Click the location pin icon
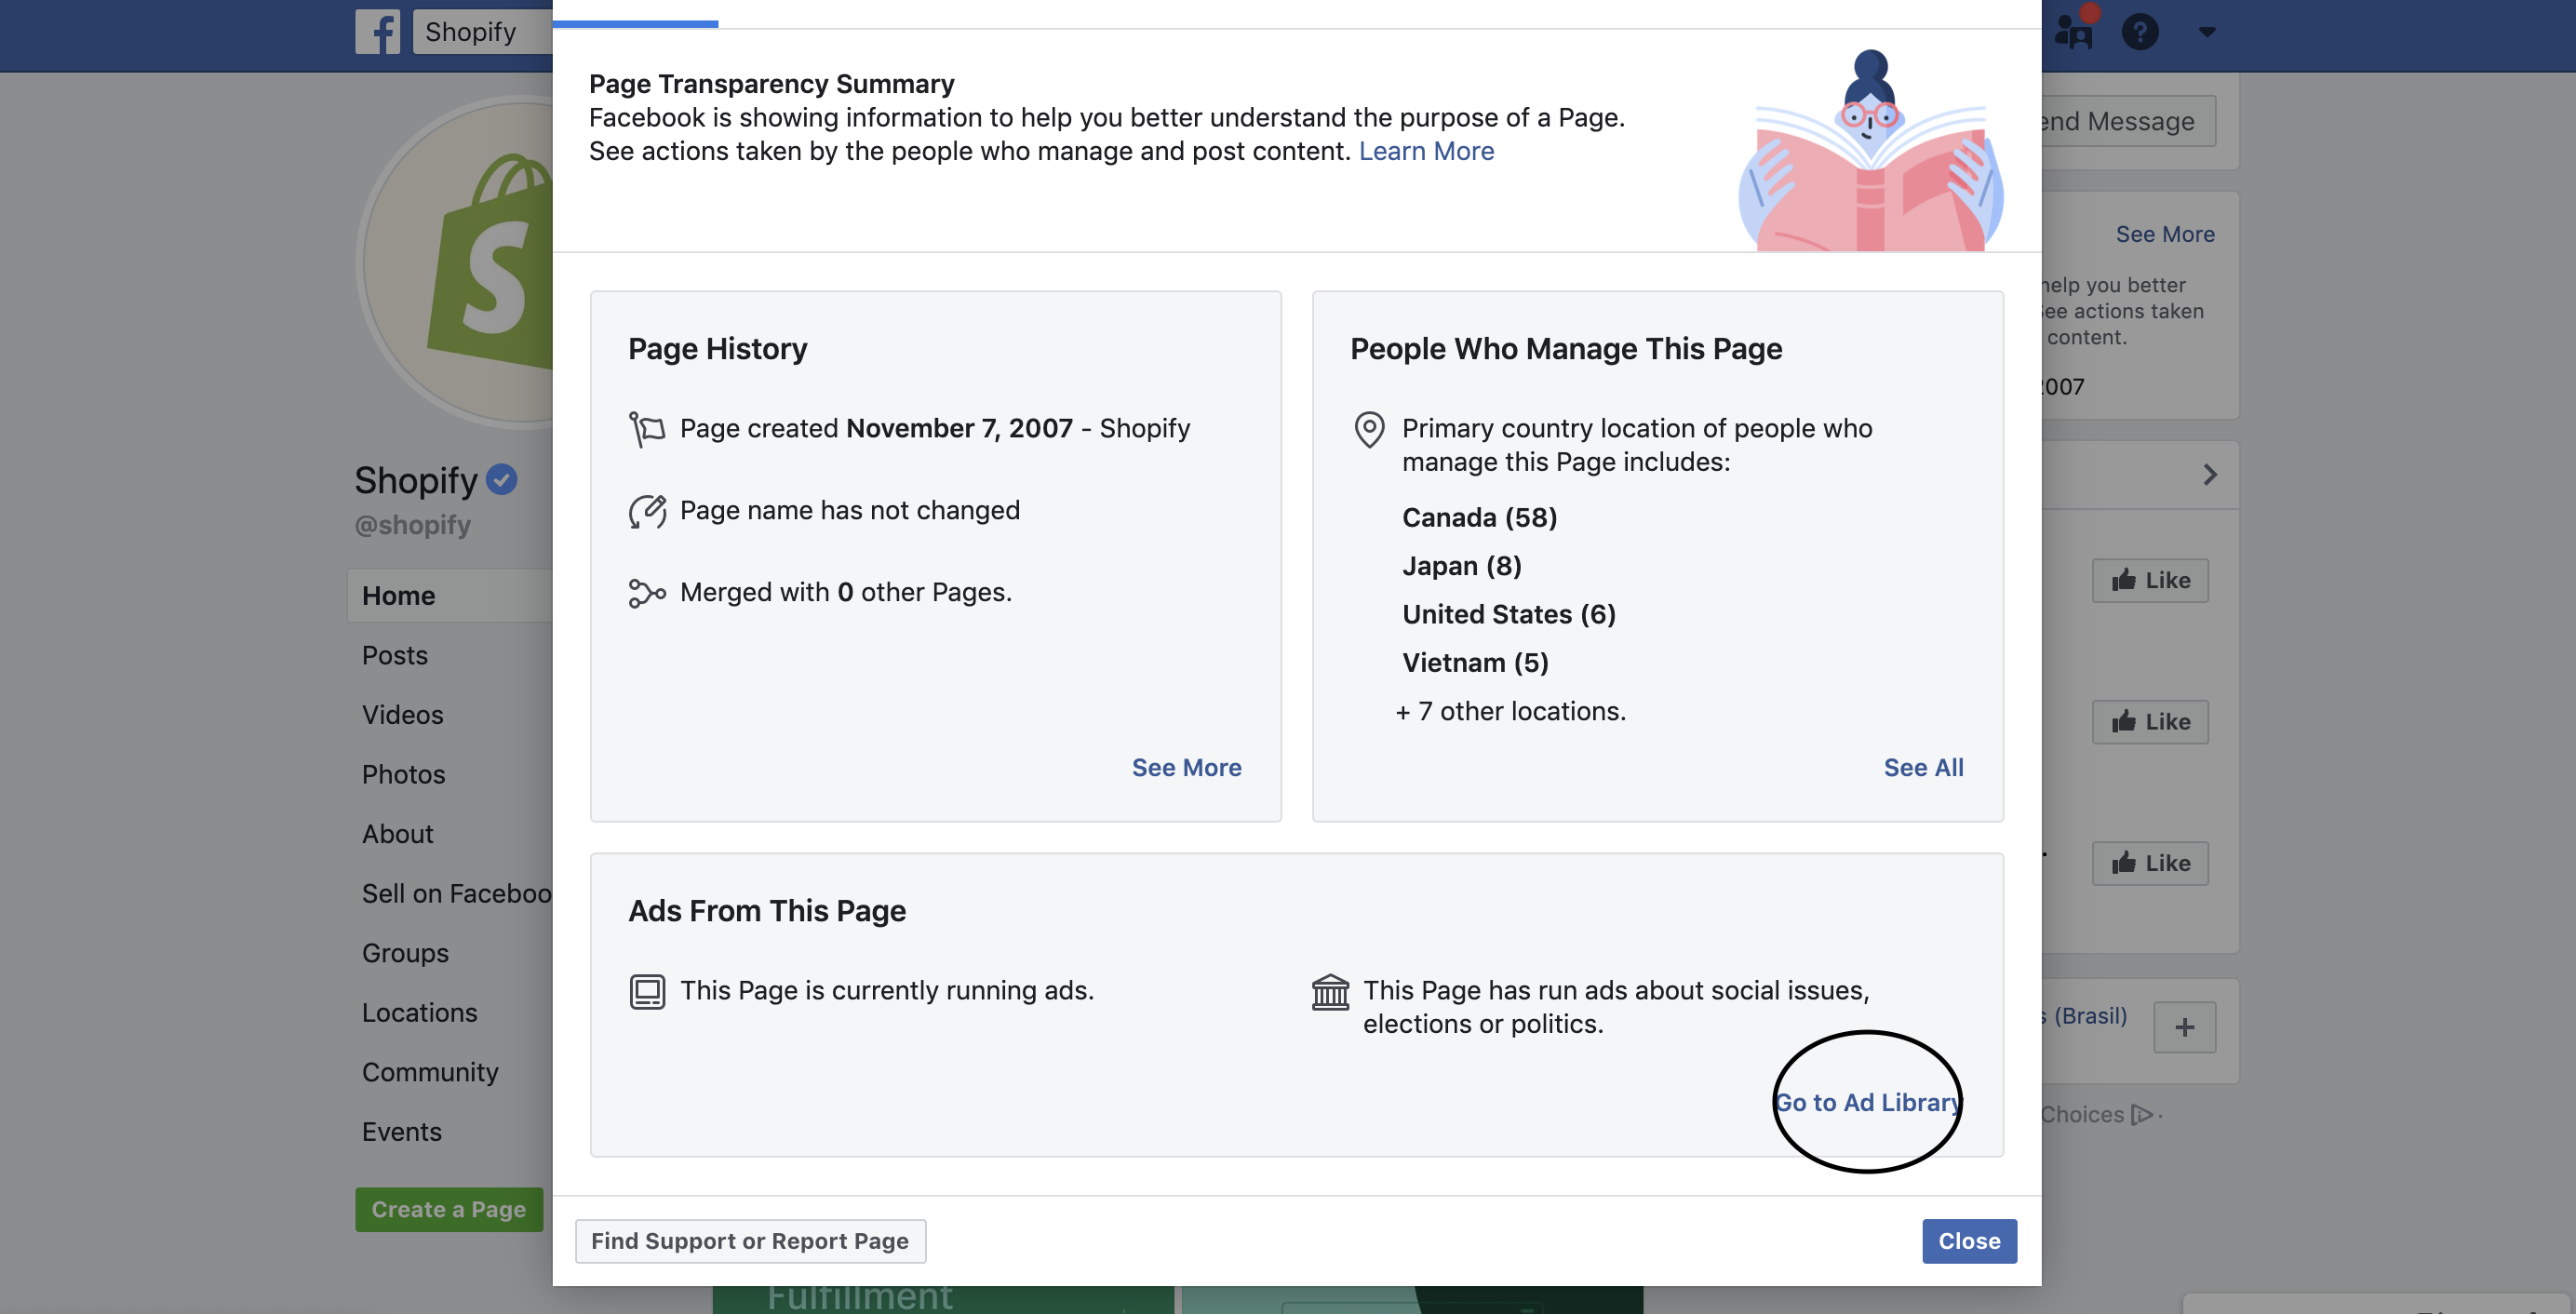This screenshot has height=1314, width=2576. pyautogui.click(x=1369, y=430)
